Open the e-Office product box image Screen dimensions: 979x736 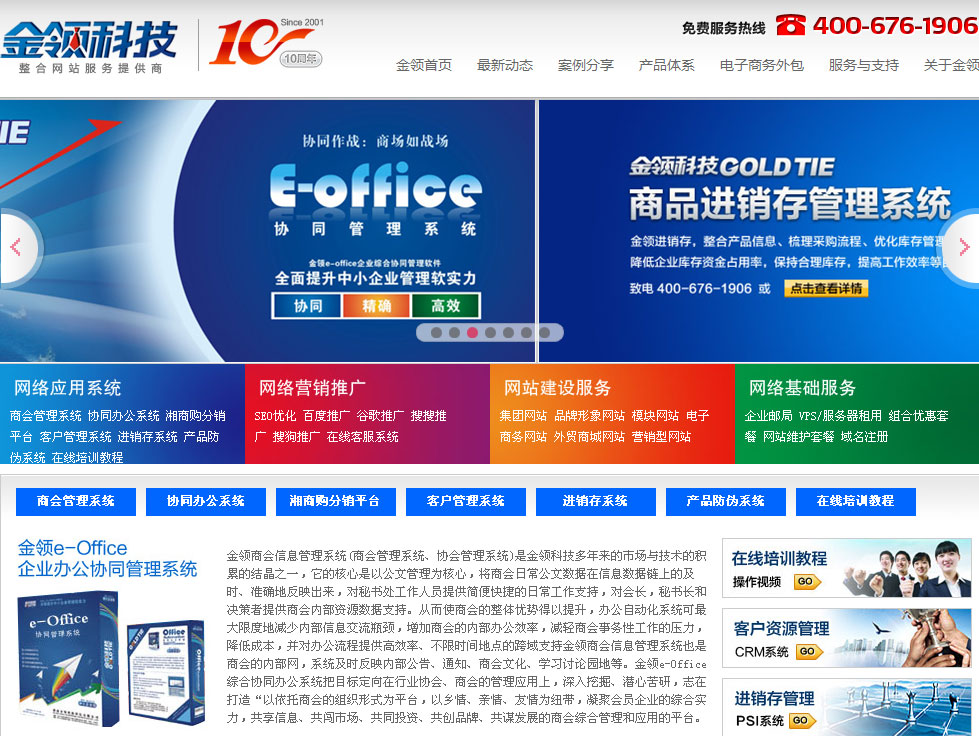[x=112, y=658]
